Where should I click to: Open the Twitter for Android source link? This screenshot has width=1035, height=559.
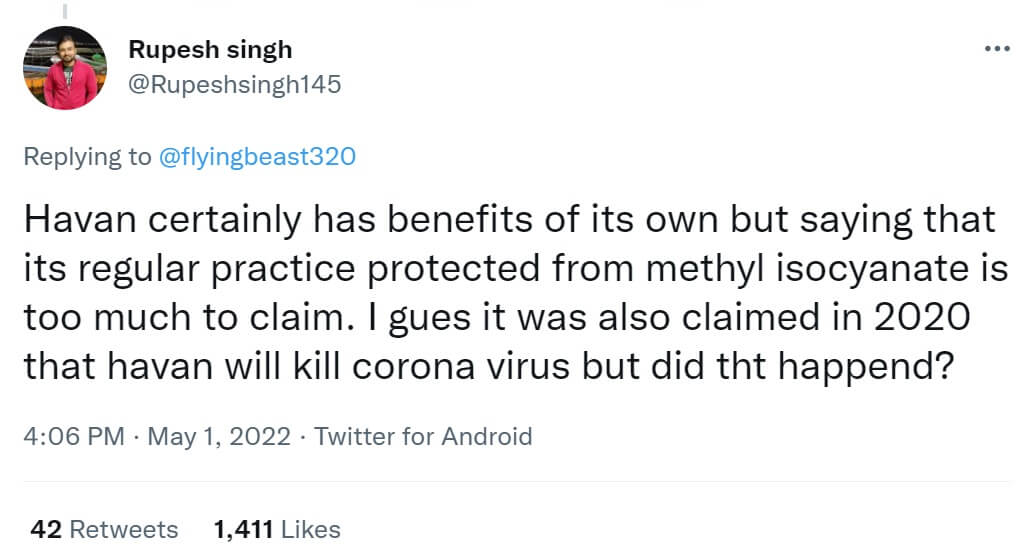click(423, 437)
